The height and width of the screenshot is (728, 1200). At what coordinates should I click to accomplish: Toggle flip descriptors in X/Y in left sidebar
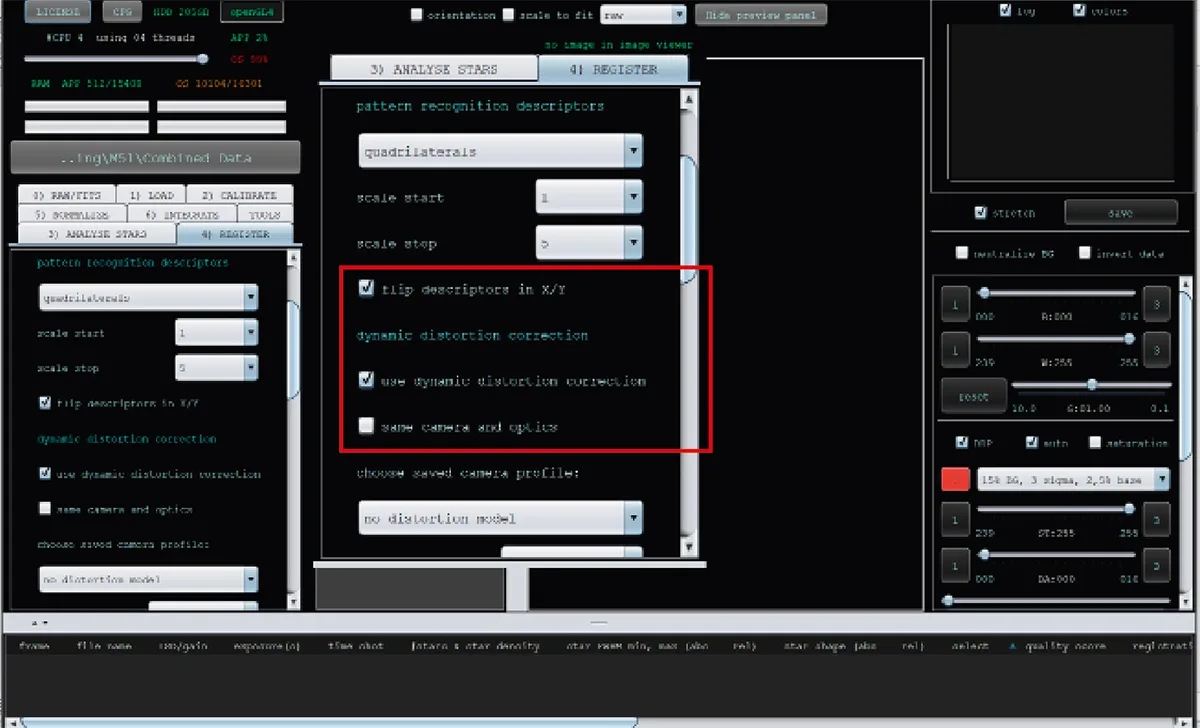tap(45, 403)
